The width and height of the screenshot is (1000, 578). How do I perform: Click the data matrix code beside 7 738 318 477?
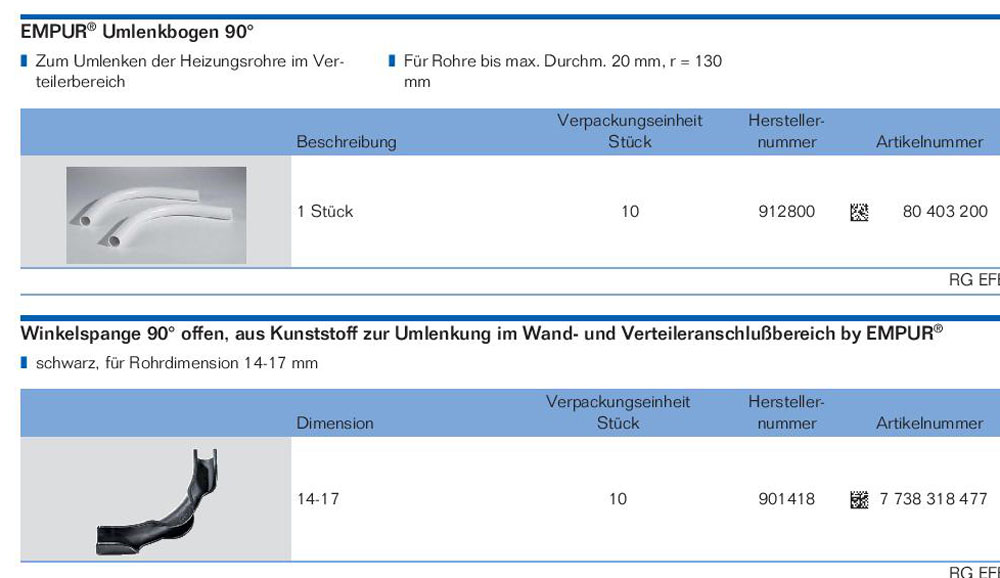859,500
